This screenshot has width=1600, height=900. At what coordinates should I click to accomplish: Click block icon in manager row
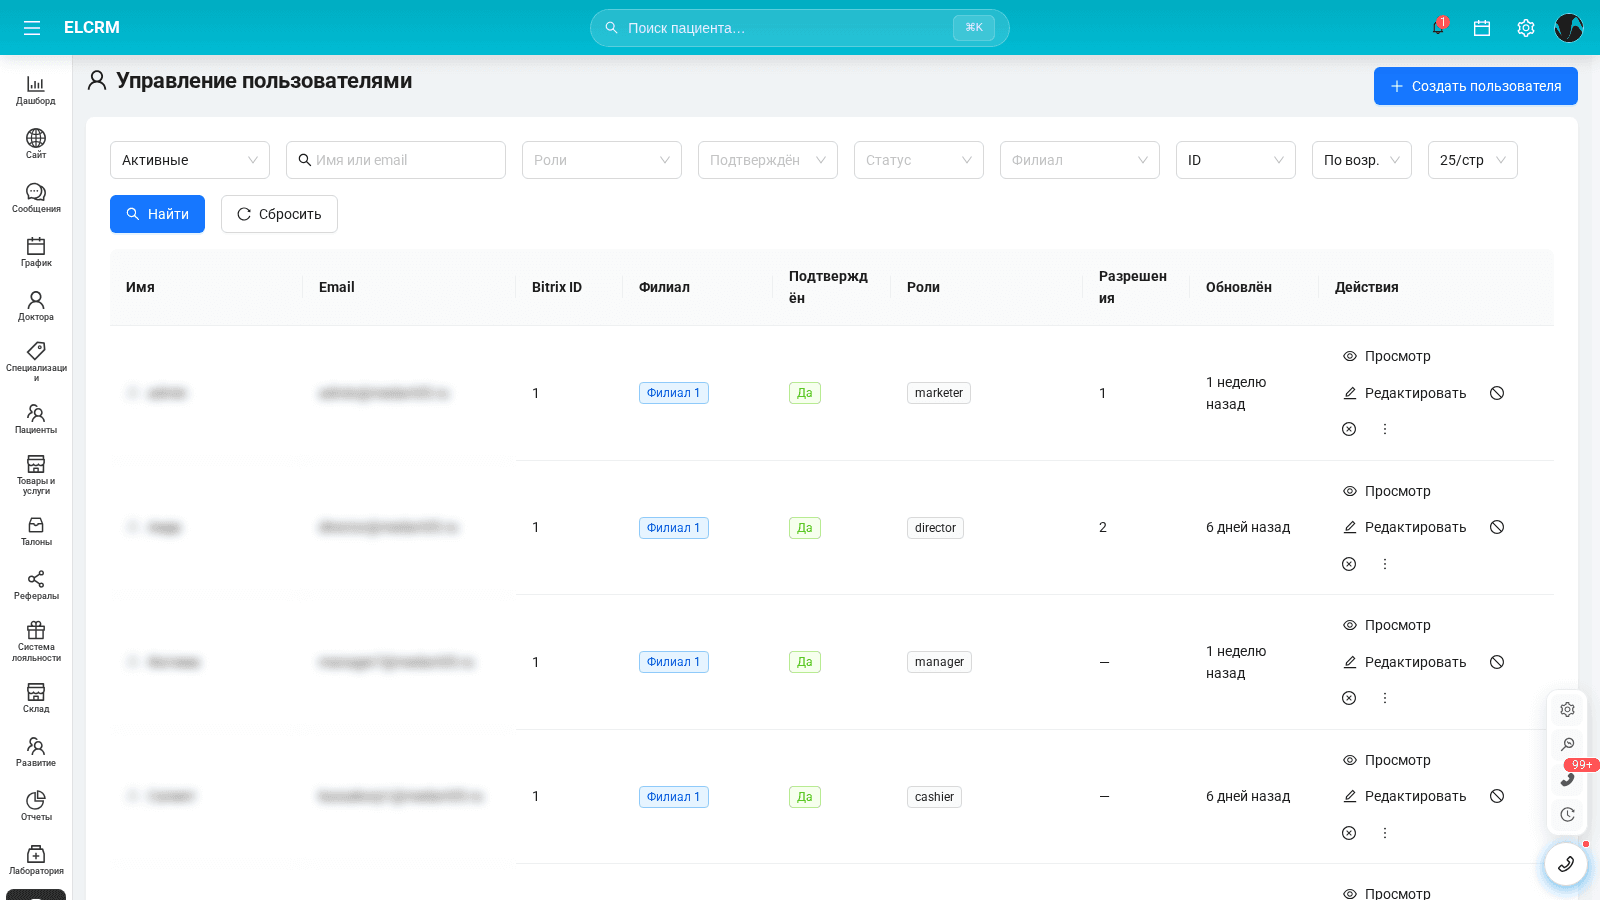[1497, 662]
